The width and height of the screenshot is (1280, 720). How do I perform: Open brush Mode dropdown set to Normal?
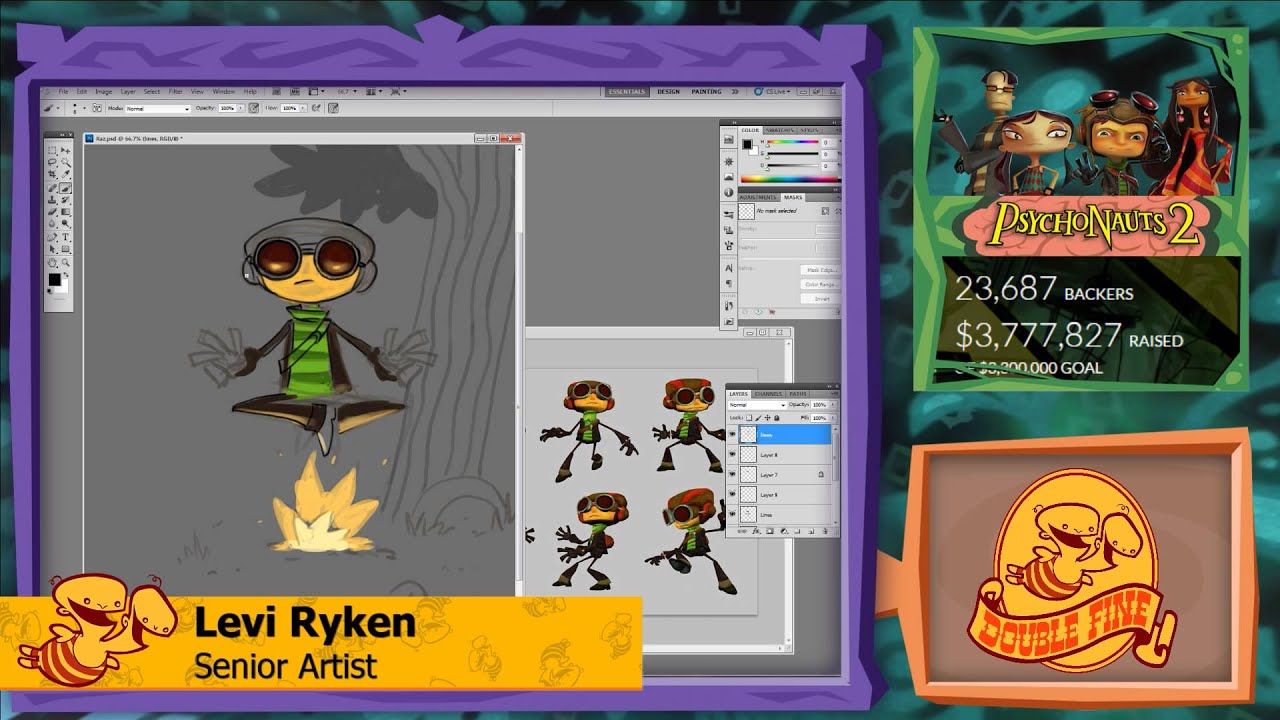(x=158, y=108)
